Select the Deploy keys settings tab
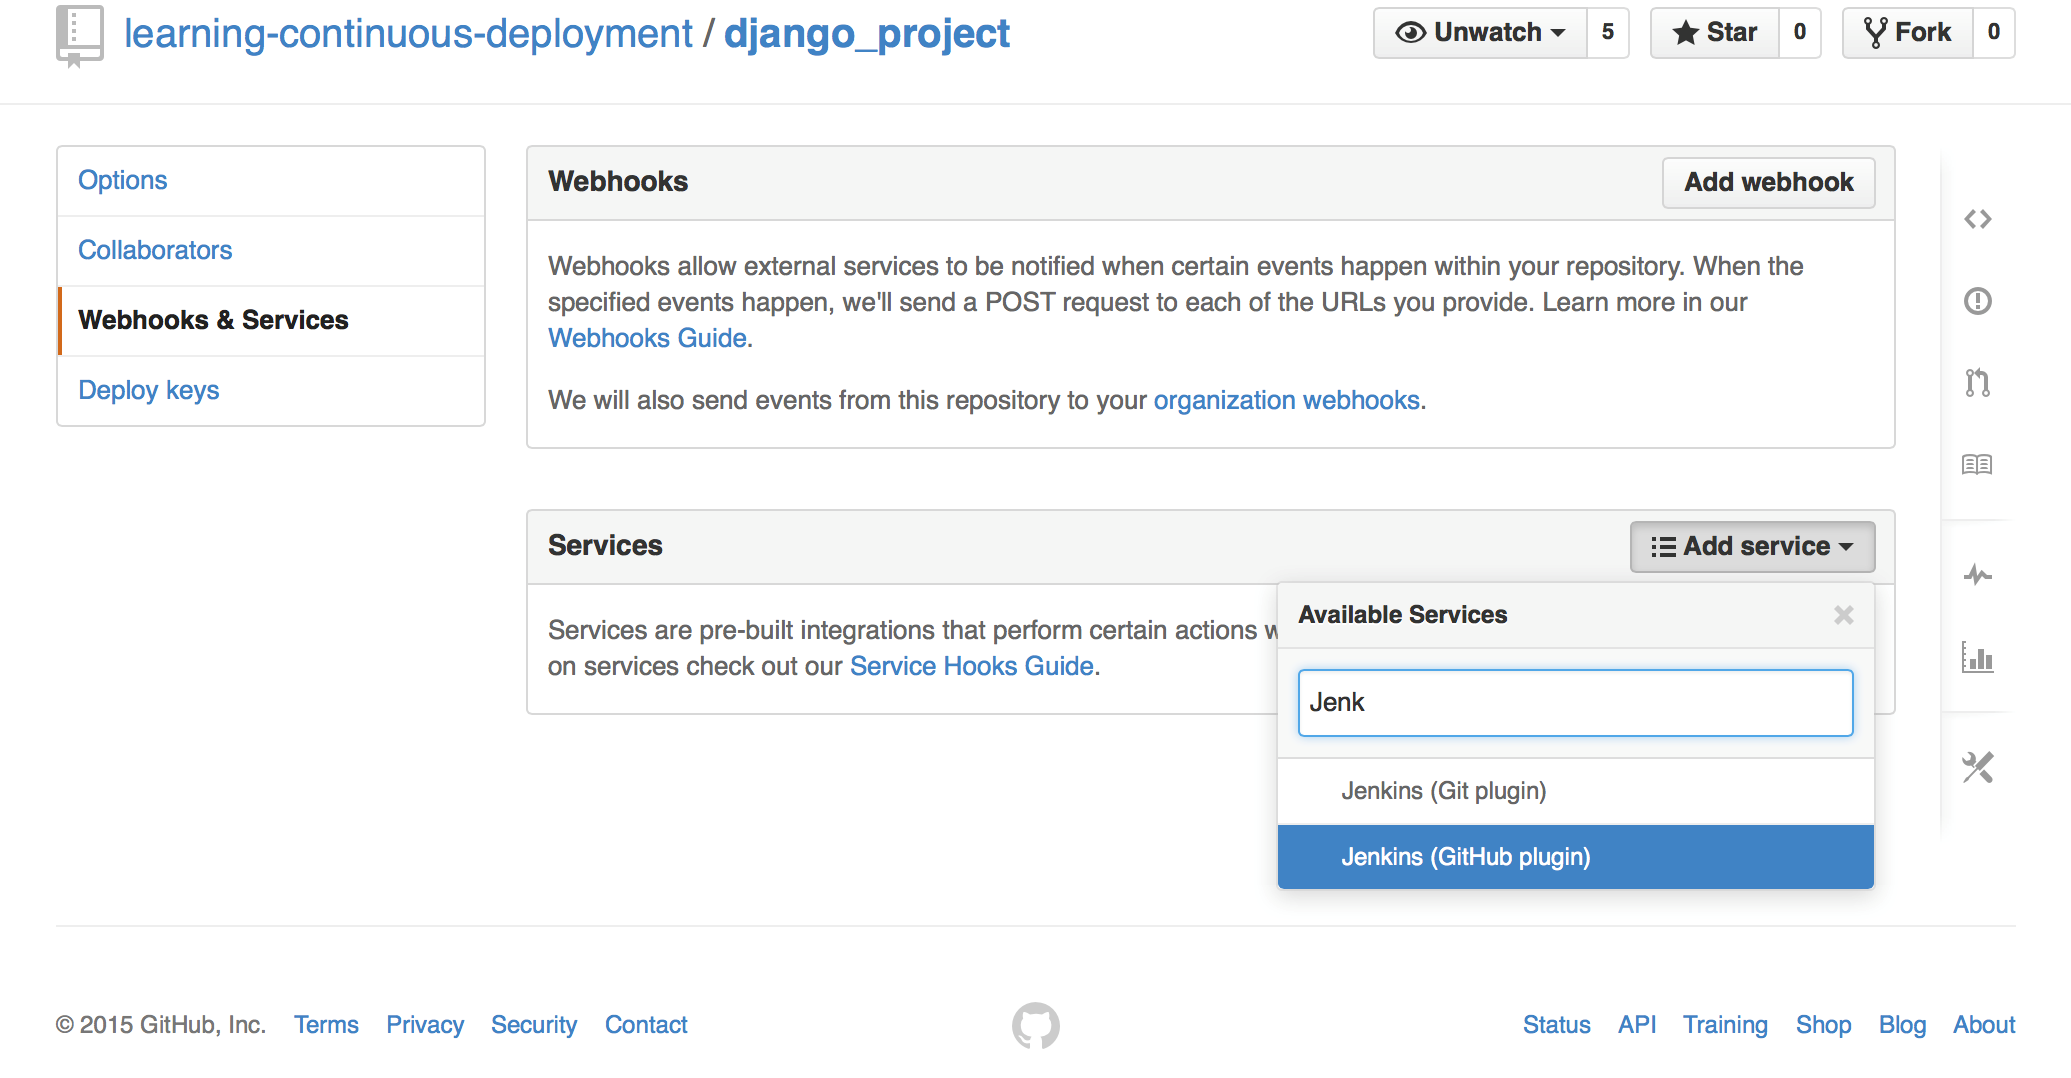The image size is (2071, 1078). coord(271,391)
